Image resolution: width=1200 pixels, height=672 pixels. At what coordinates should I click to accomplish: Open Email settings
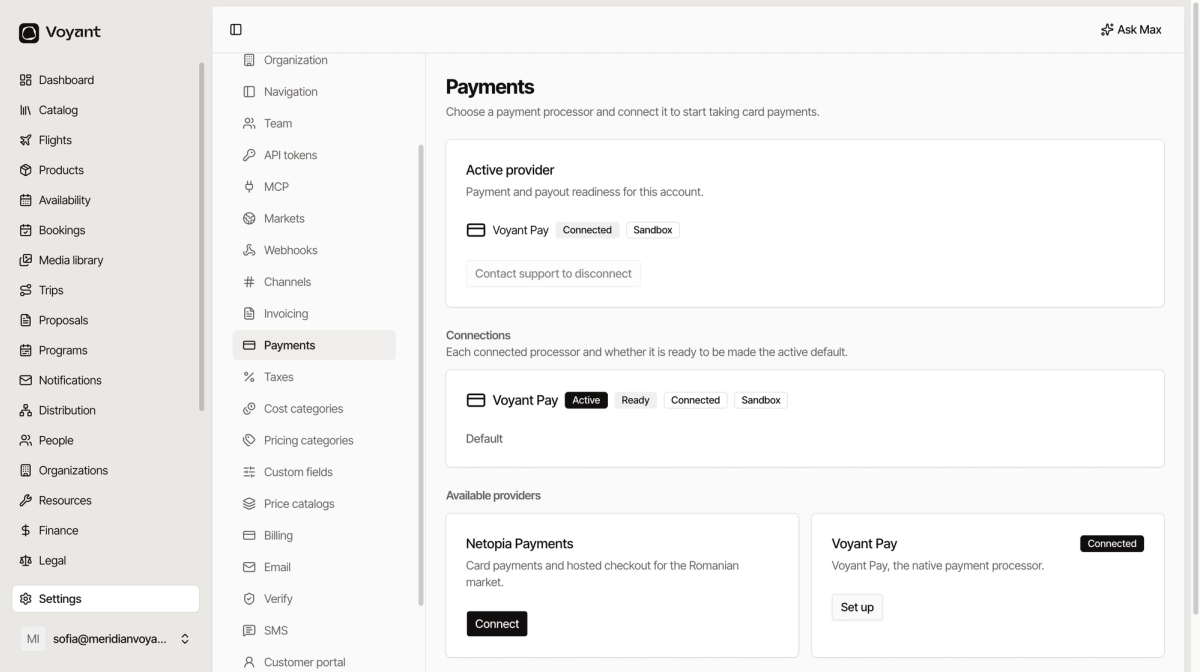[x=314, y=567]
